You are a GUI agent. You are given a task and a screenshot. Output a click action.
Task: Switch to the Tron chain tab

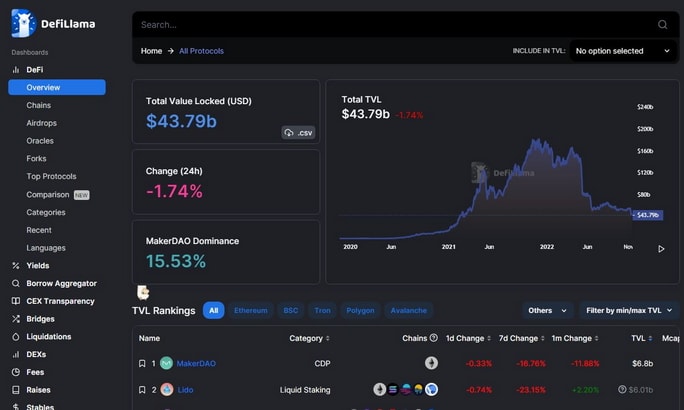click(322, 311)
